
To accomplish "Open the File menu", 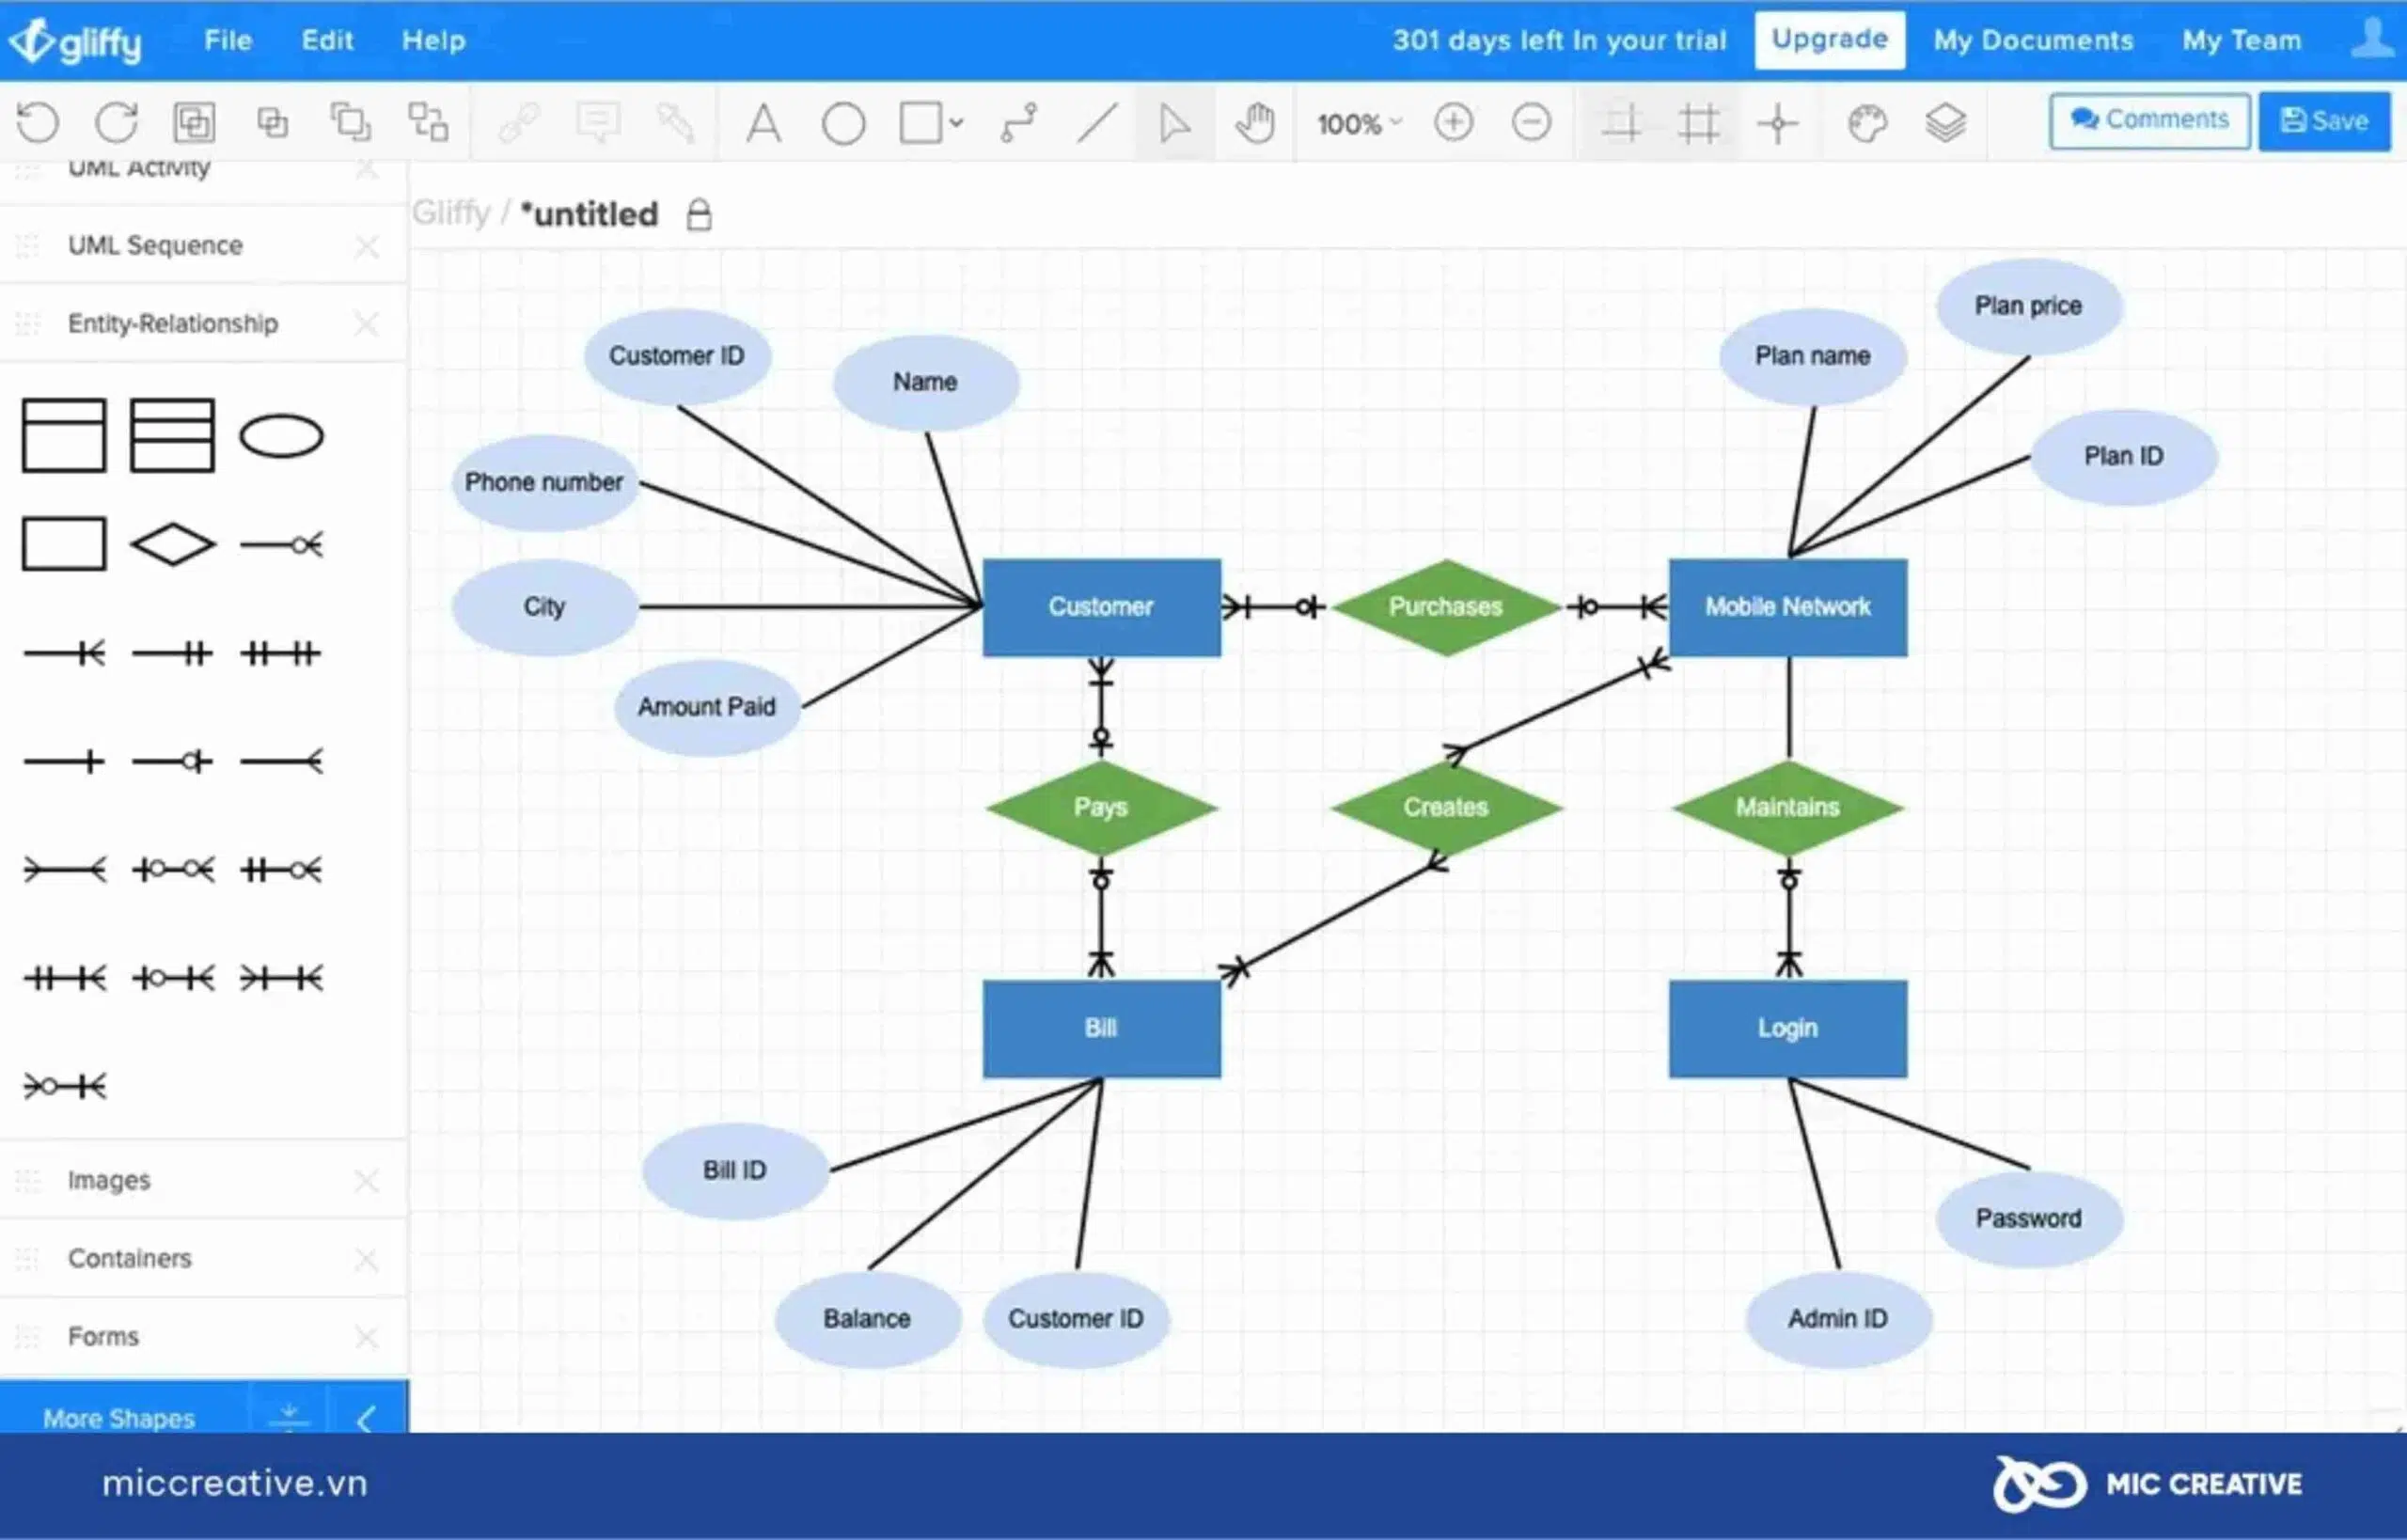I will point(228,40).
